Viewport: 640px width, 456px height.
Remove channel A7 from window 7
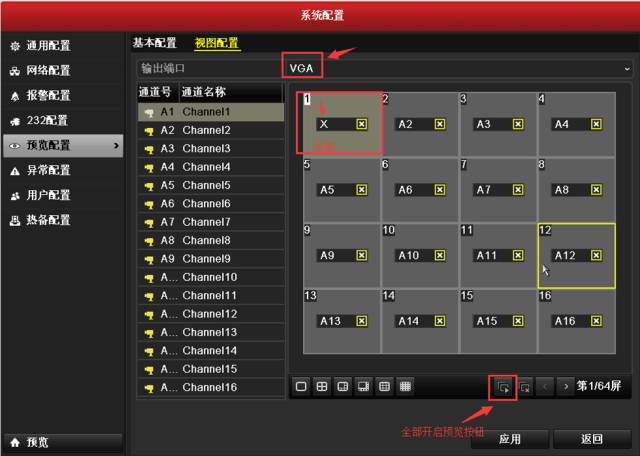[x=517, y=190]
